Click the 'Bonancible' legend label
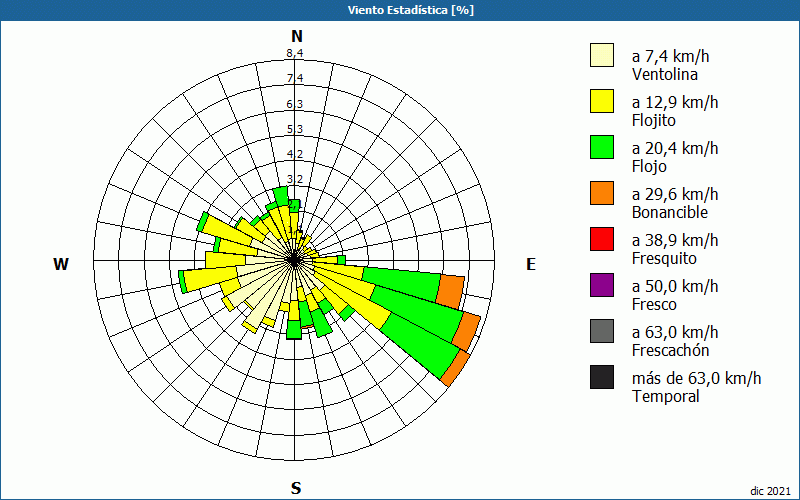 coord(670,212)
